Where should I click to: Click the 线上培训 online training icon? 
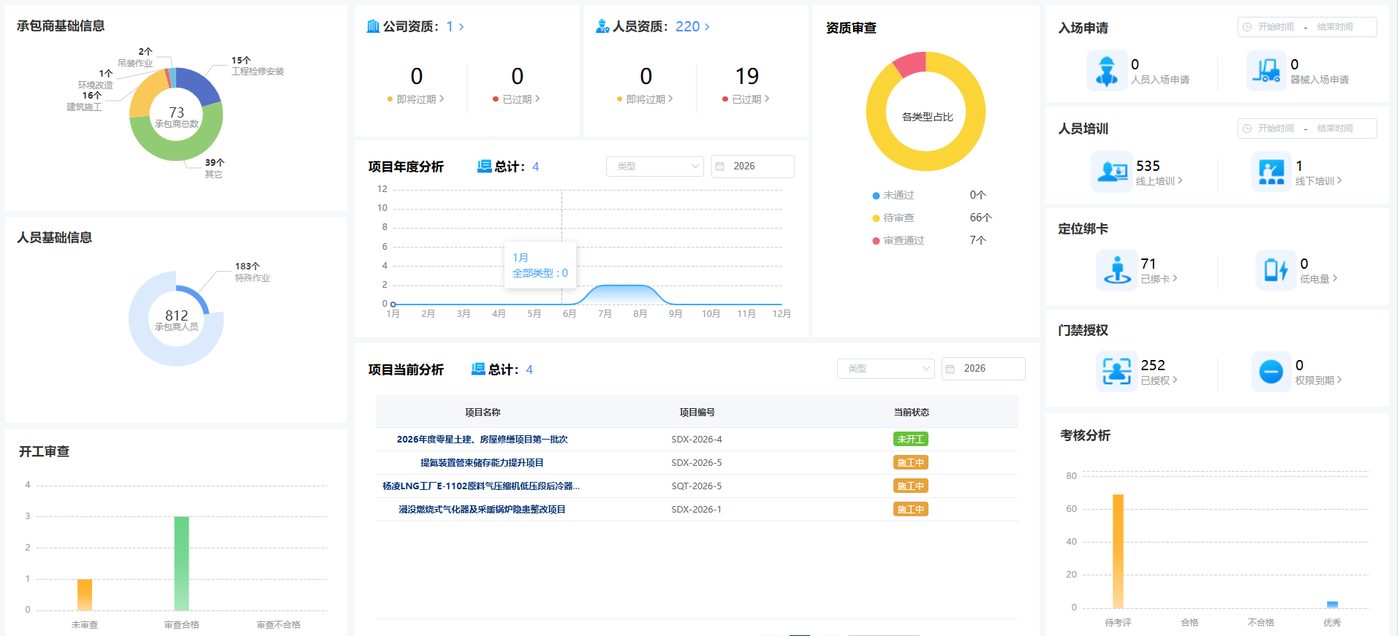click(1112, 172)
